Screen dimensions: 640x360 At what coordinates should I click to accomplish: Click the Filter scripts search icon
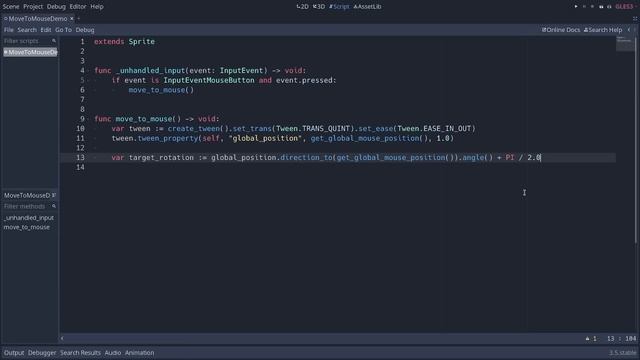(x=54, y=41)
